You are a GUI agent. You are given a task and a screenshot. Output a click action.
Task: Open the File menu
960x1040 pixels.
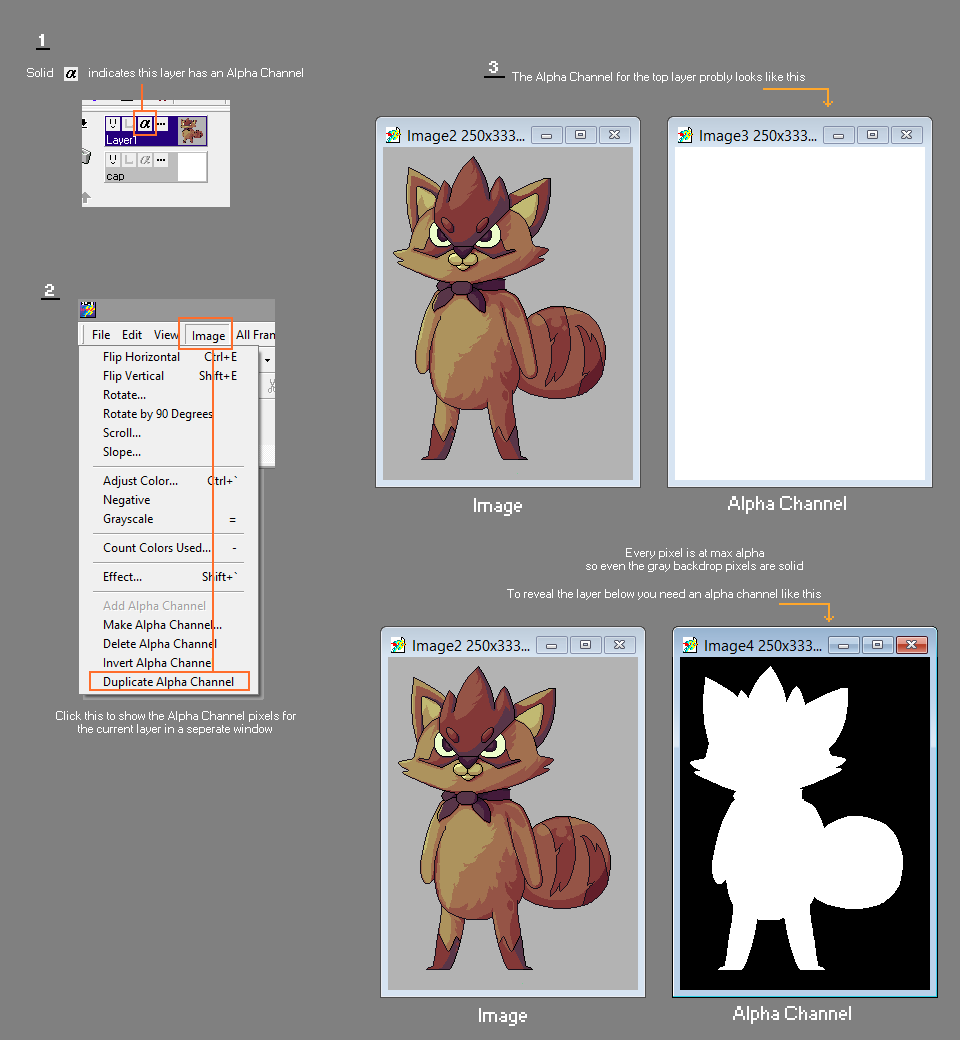click(101, 335)
